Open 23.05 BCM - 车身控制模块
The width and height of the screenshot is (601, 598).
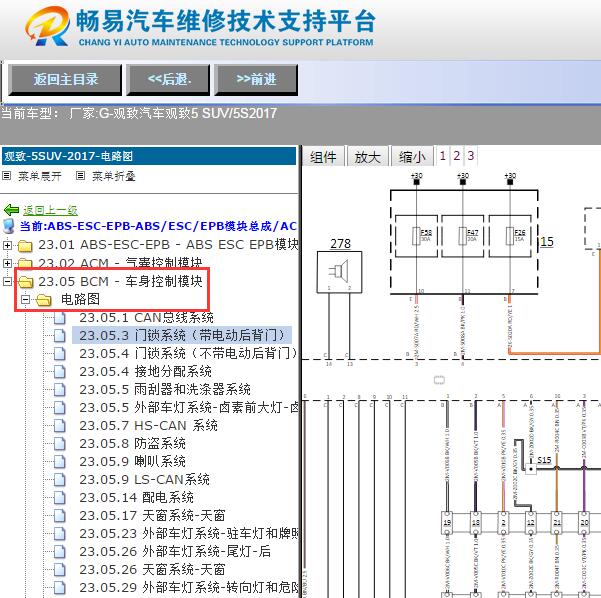[120, 281]
